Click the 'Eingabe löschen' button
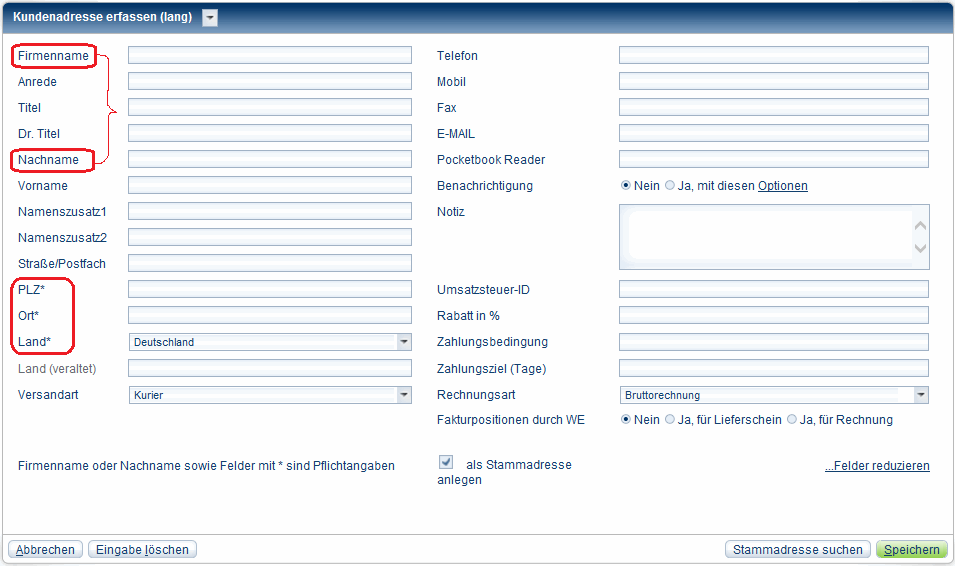This screenshot has height=566, width=955. pos(143,549)
